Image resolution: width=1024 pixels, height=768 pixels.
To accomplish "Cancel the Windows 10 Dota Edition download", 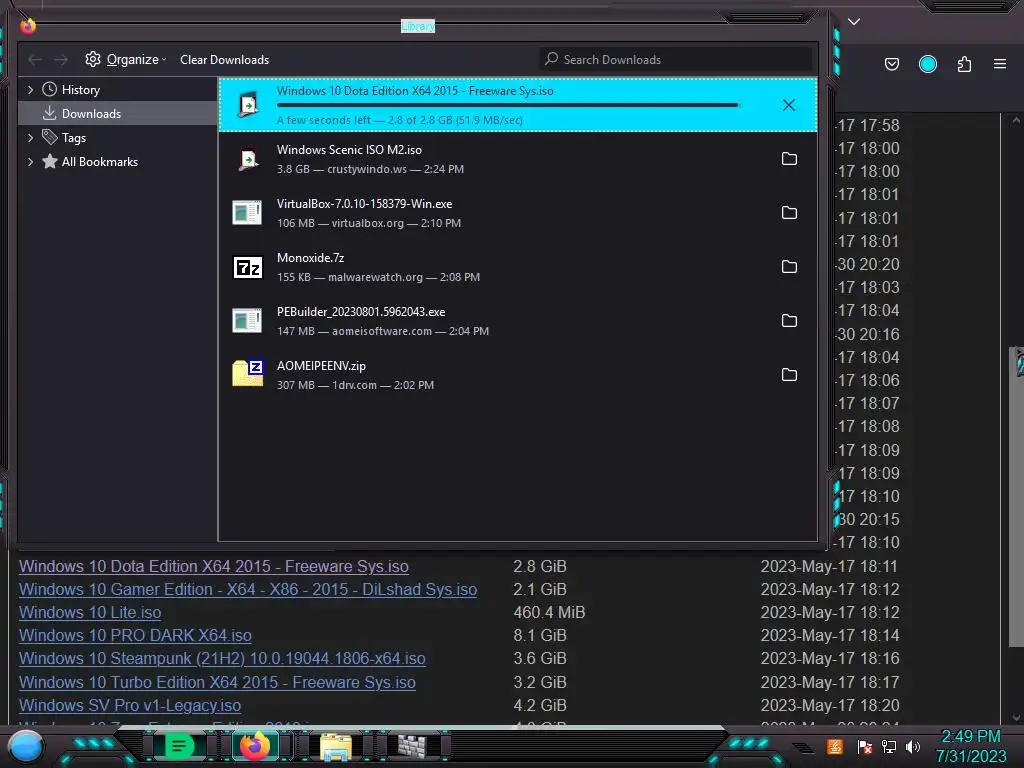I will click(x=789, y=105).
